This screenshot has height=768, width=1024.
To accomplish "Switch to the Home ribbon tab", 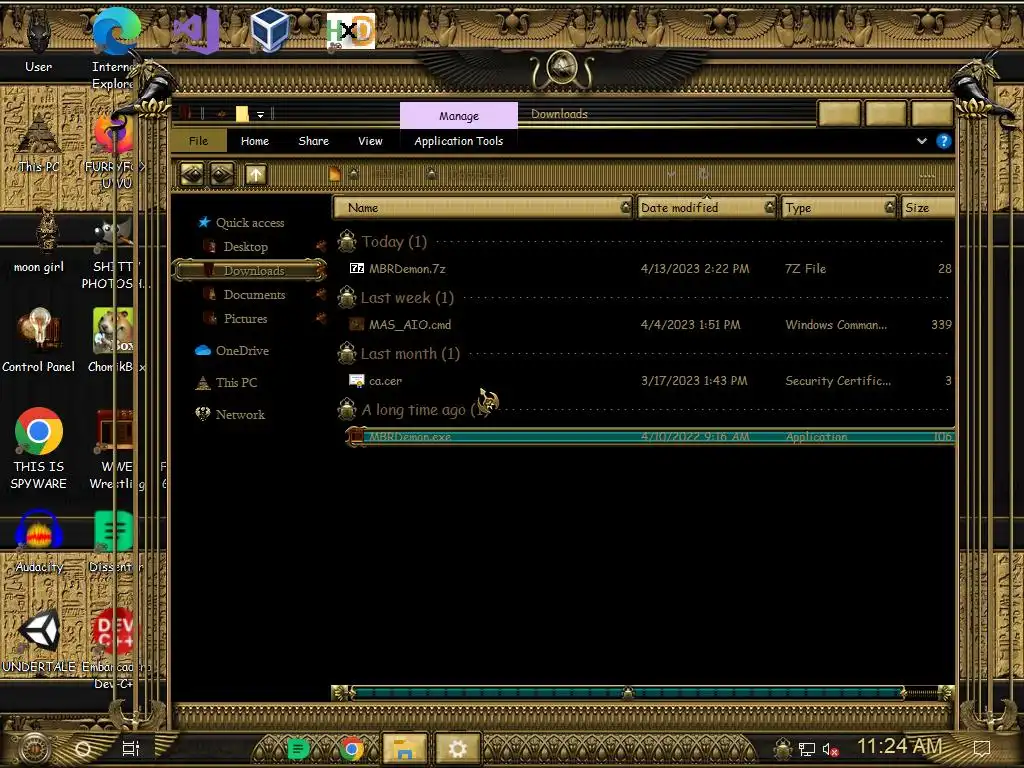I will click(x=255, y=141).
